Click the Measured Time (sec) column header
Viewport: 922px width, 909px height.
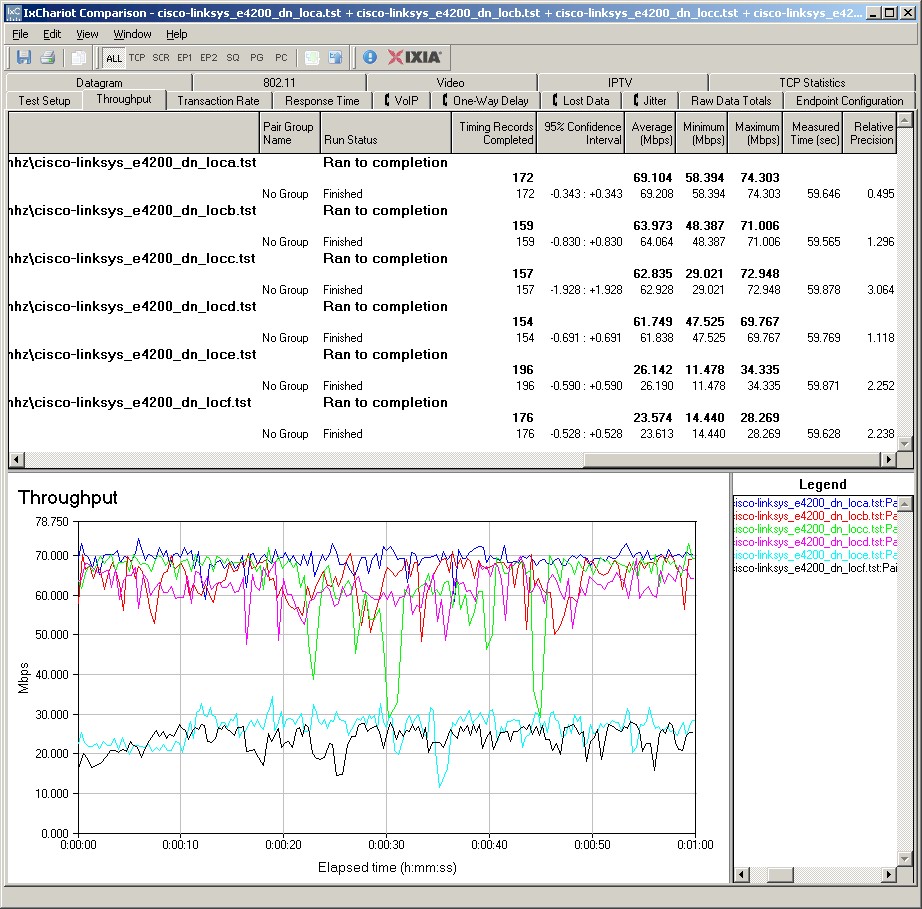click(x=813, y=133)
